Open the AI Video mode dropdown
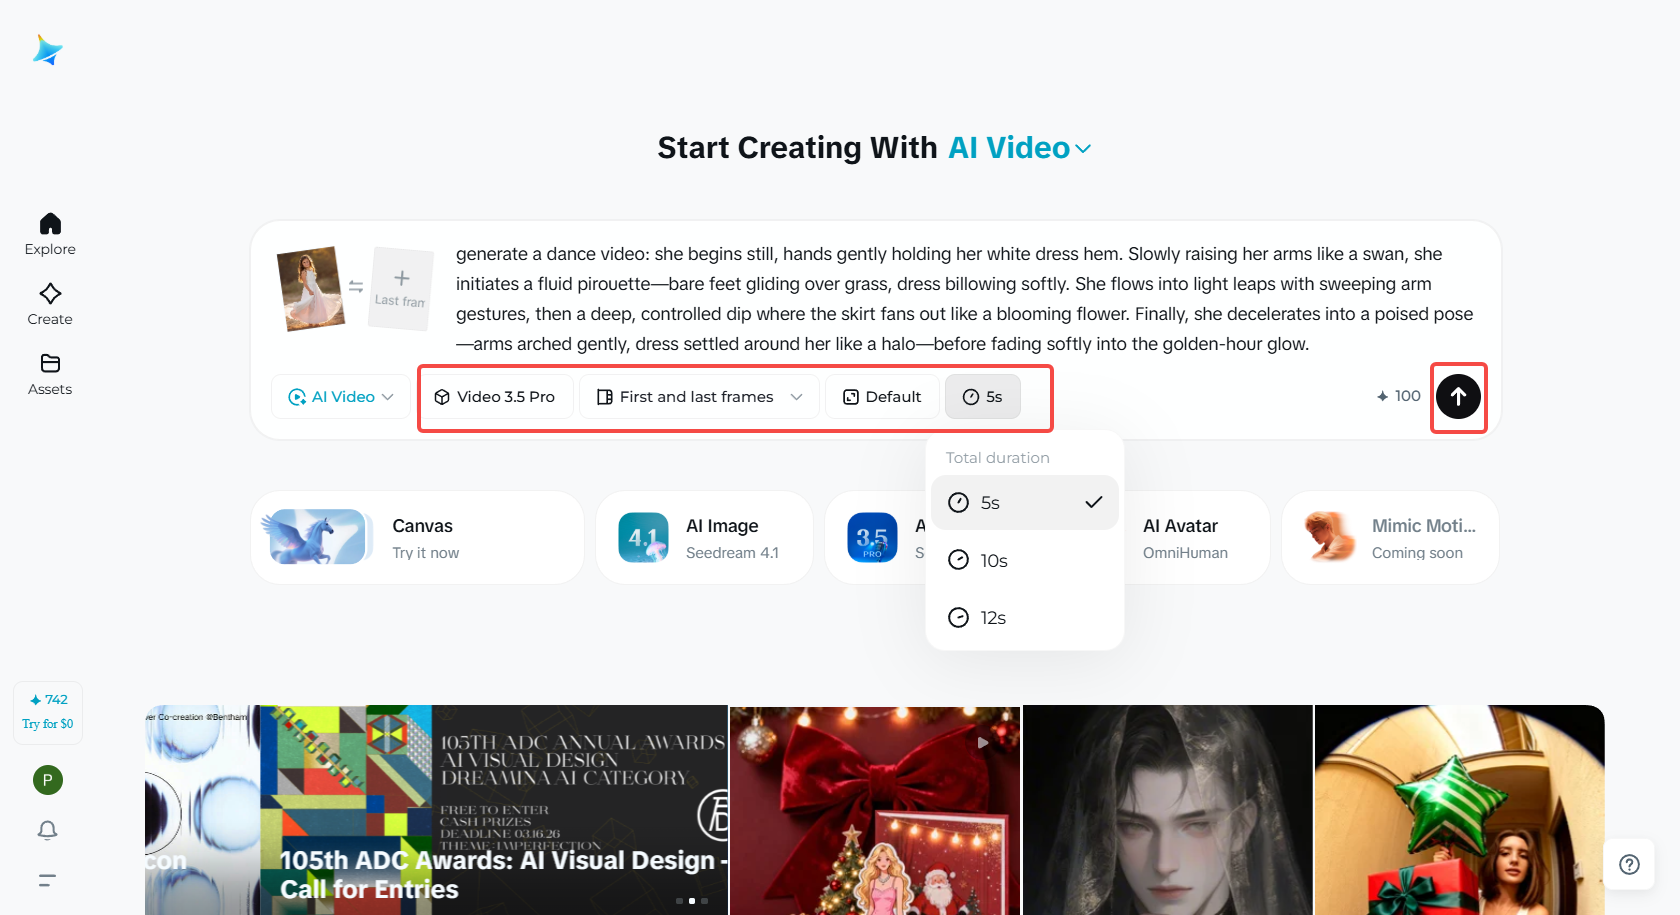 tap(340, 397)
